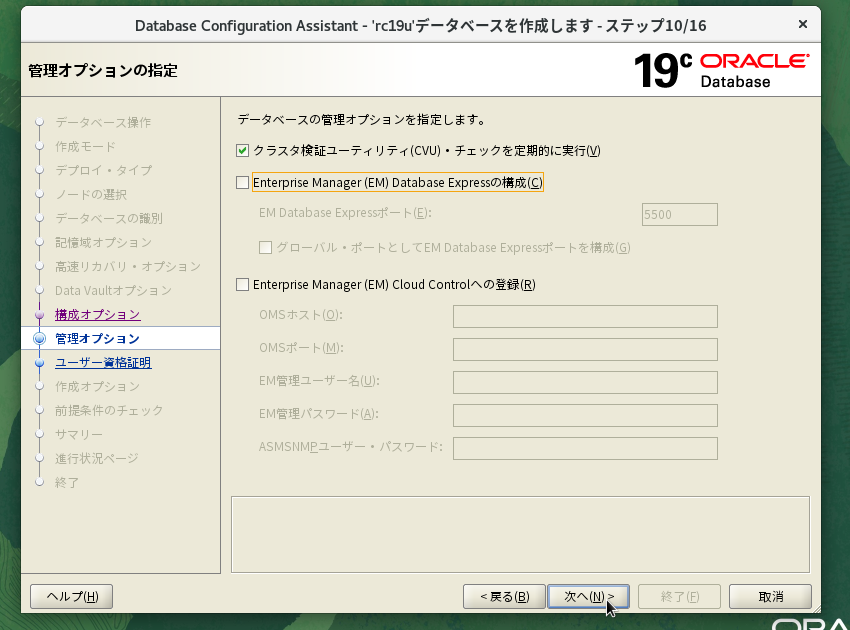This screenshot has width=850, height=630.
Task: Click the 記憶域オプション step label
Action: (103, 242)
